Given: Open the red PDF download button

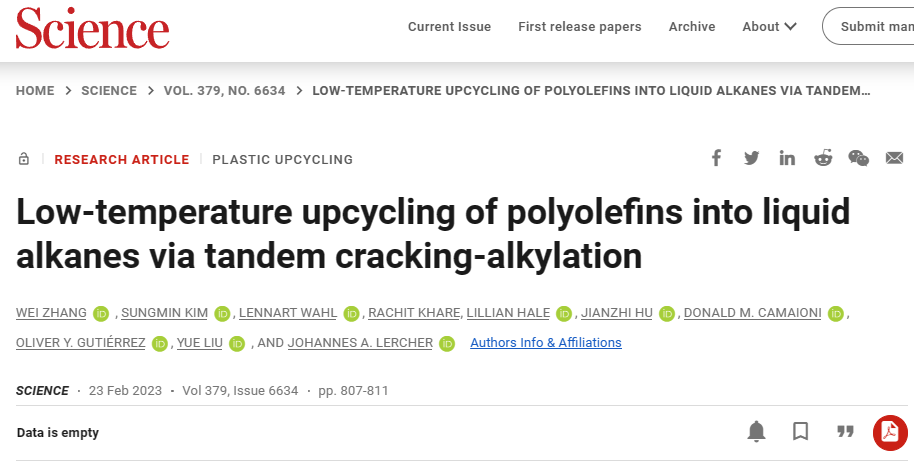Looking at the screenshot, I should click(x=890, y=432).
